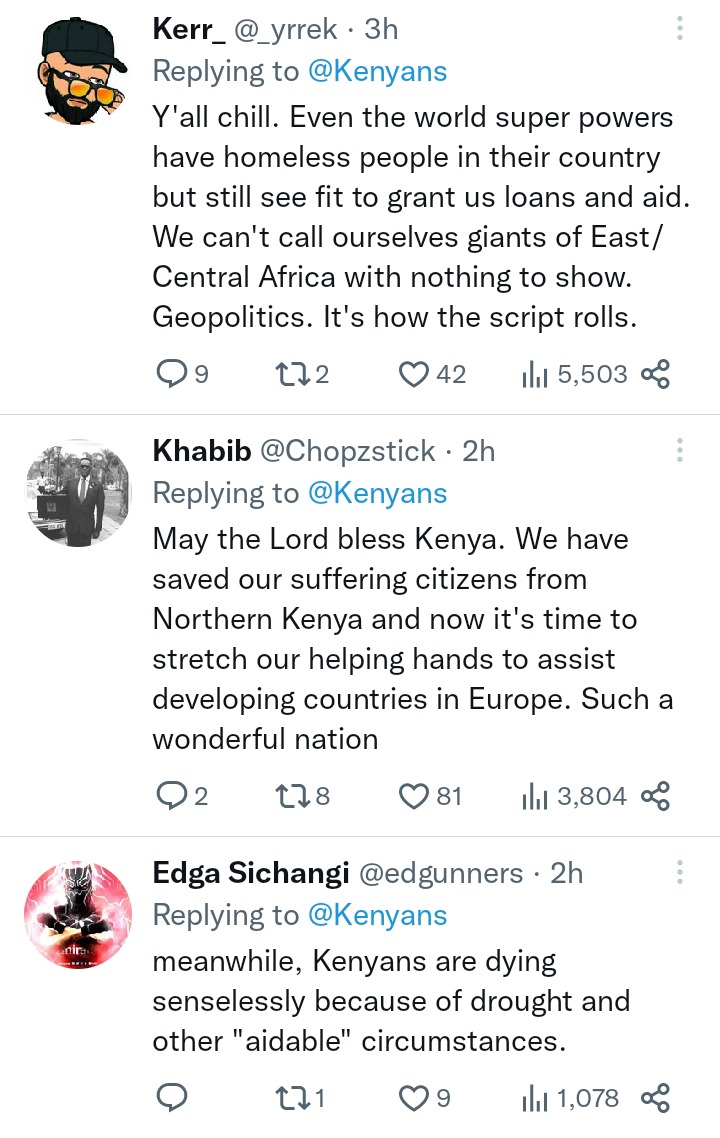This screenshot has height=1138, width=720.
Task: Open more options on Khabib's tweet
Action: (679, 450)
